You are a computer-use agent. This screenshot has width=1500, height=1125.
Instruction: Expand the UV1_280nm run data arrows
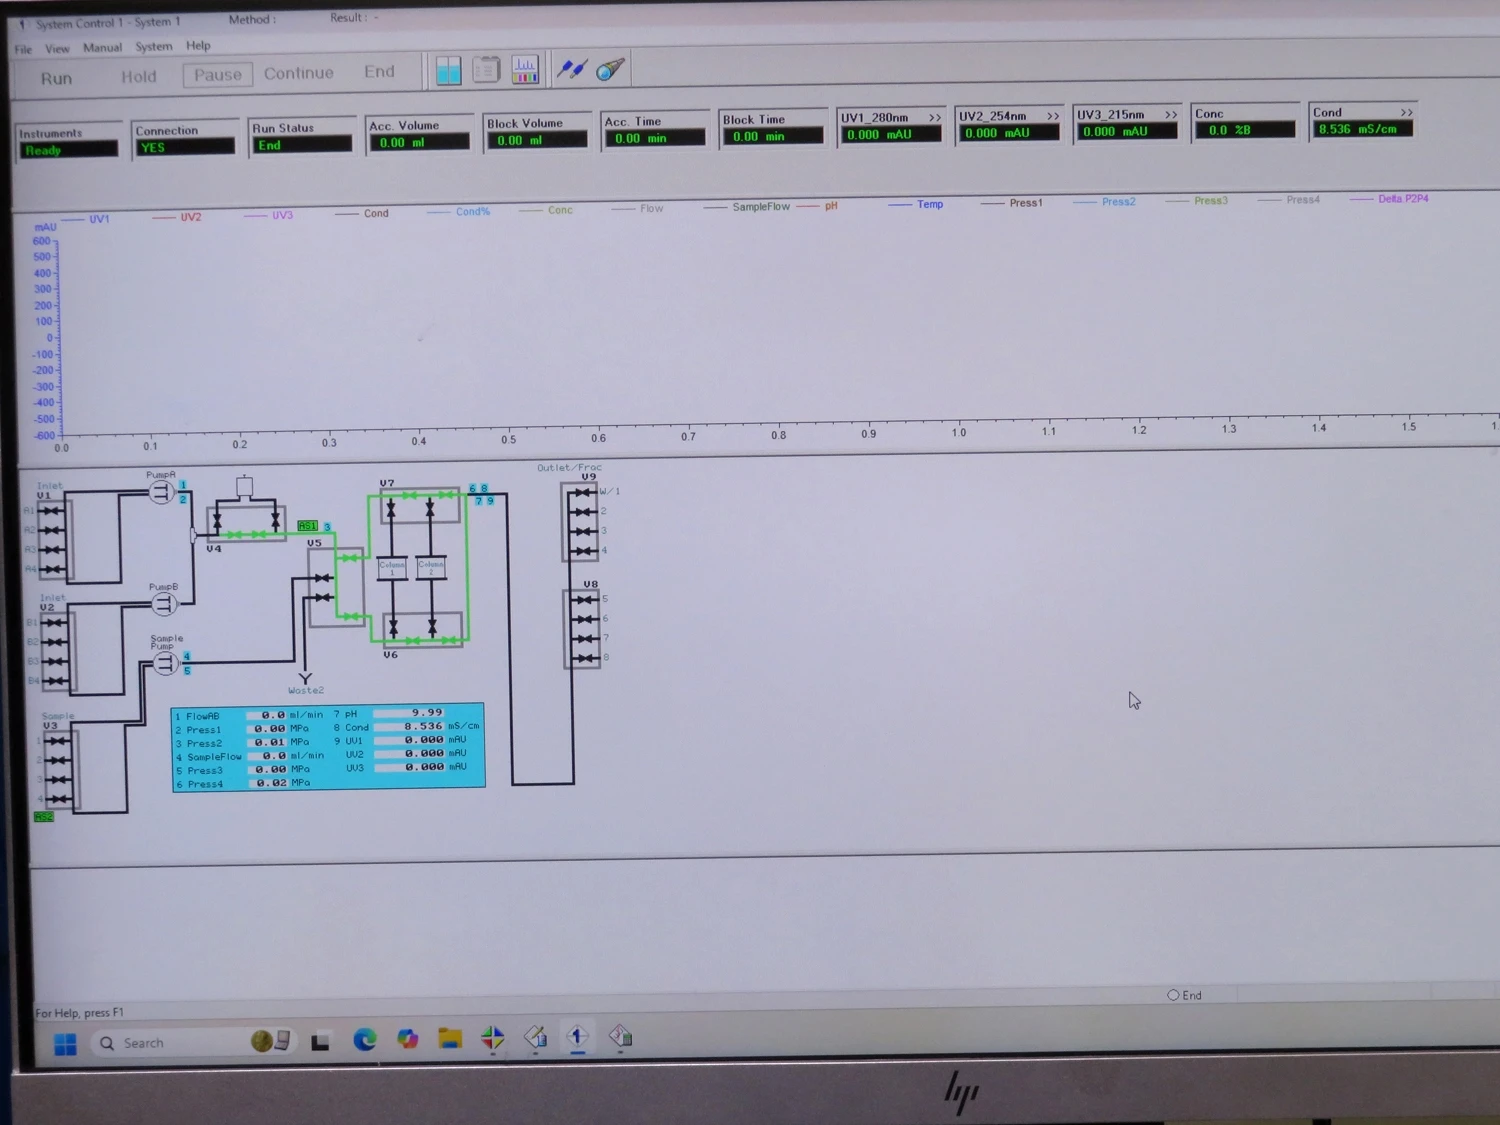coord(934,118)
